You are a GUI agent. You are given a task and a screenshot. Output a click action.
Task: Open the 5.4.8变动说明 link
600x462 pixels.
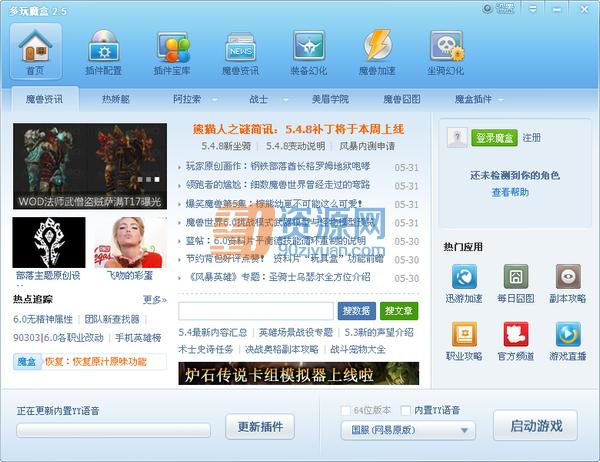(295, 146)
